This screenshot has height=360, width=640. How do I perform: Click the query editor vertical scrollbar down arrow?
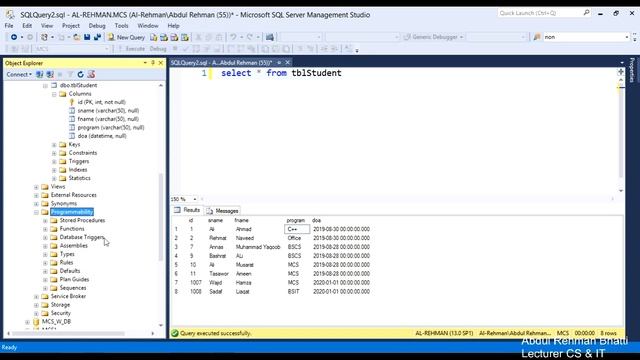click(x=620, y=191)
